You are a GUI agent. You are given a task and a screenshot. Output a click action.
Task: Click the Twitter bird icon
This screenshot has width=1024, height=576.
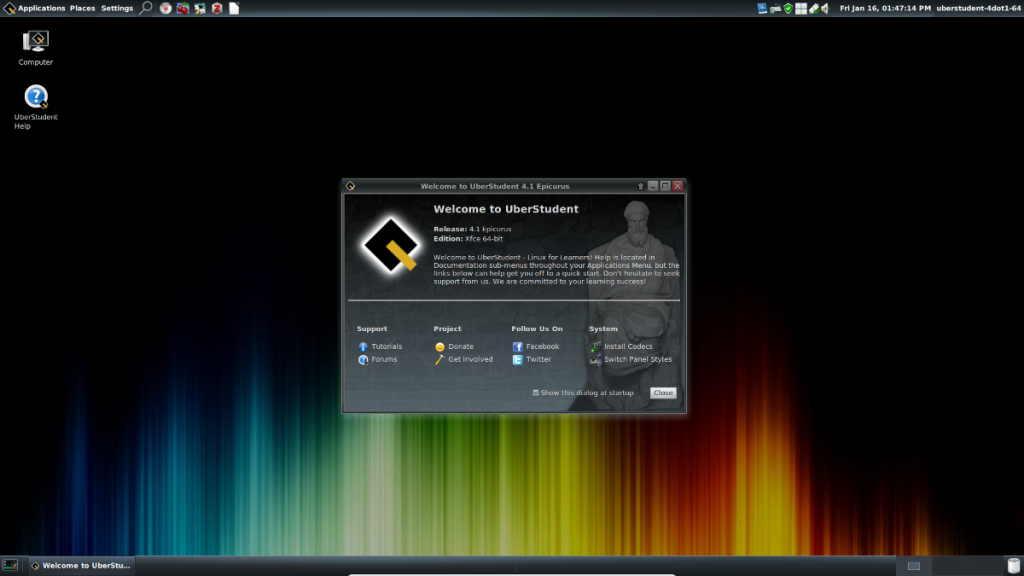(518, 360)
